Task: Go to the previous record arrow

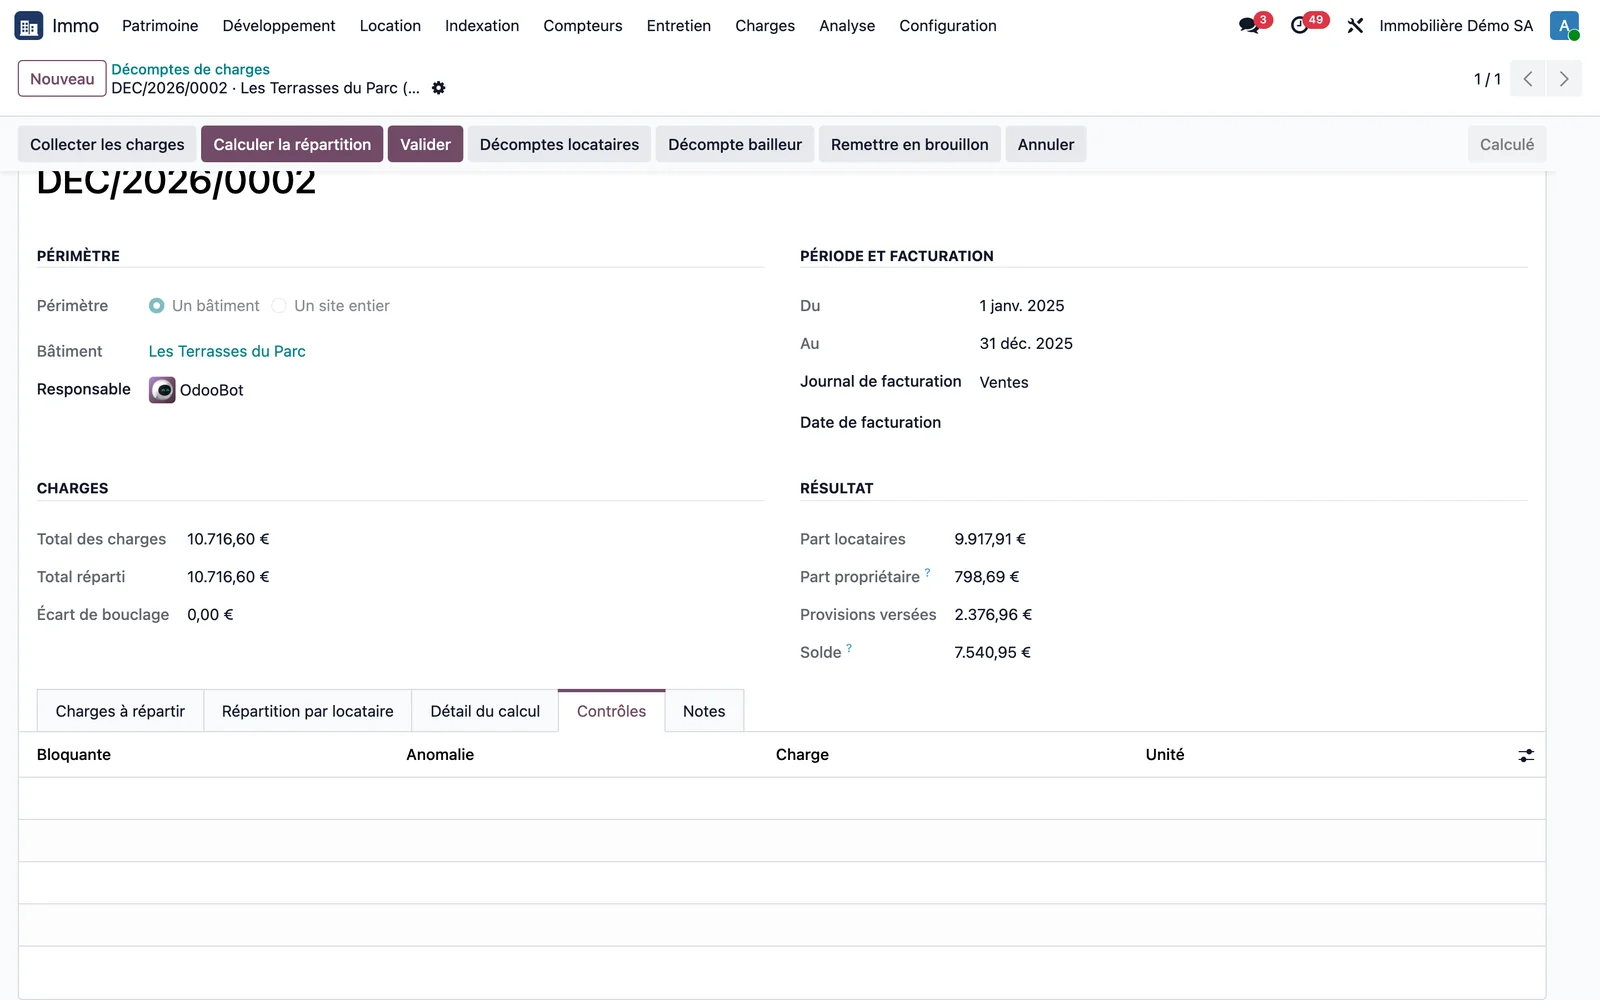Action: [x=1528, y=79]
